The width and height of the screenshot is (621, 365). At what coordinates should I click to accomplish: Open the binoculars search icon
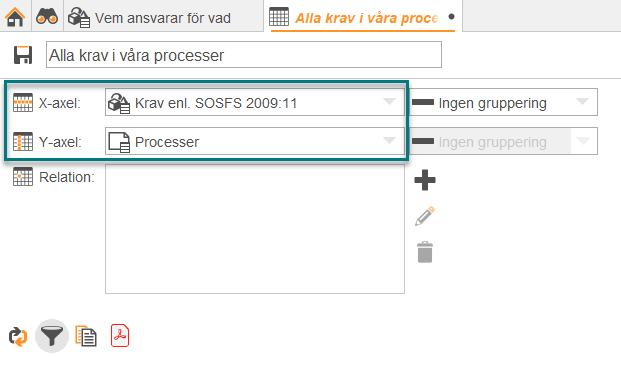tap(47, 17)
